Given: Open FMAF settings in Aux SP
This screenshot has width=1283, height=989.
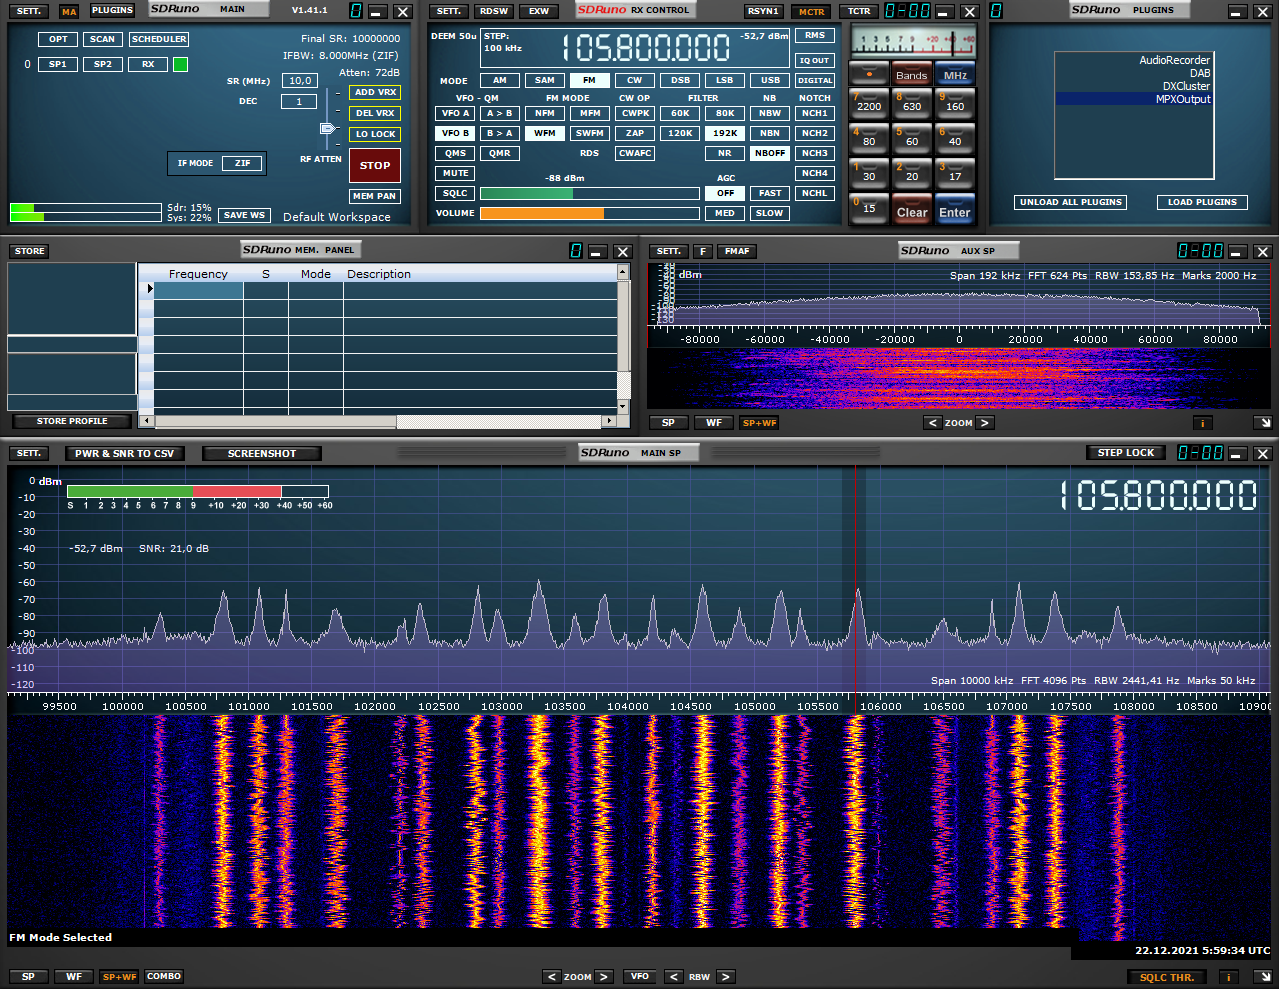Looking at the screenshot, I should pyautogui.click(x=737, y=251).
